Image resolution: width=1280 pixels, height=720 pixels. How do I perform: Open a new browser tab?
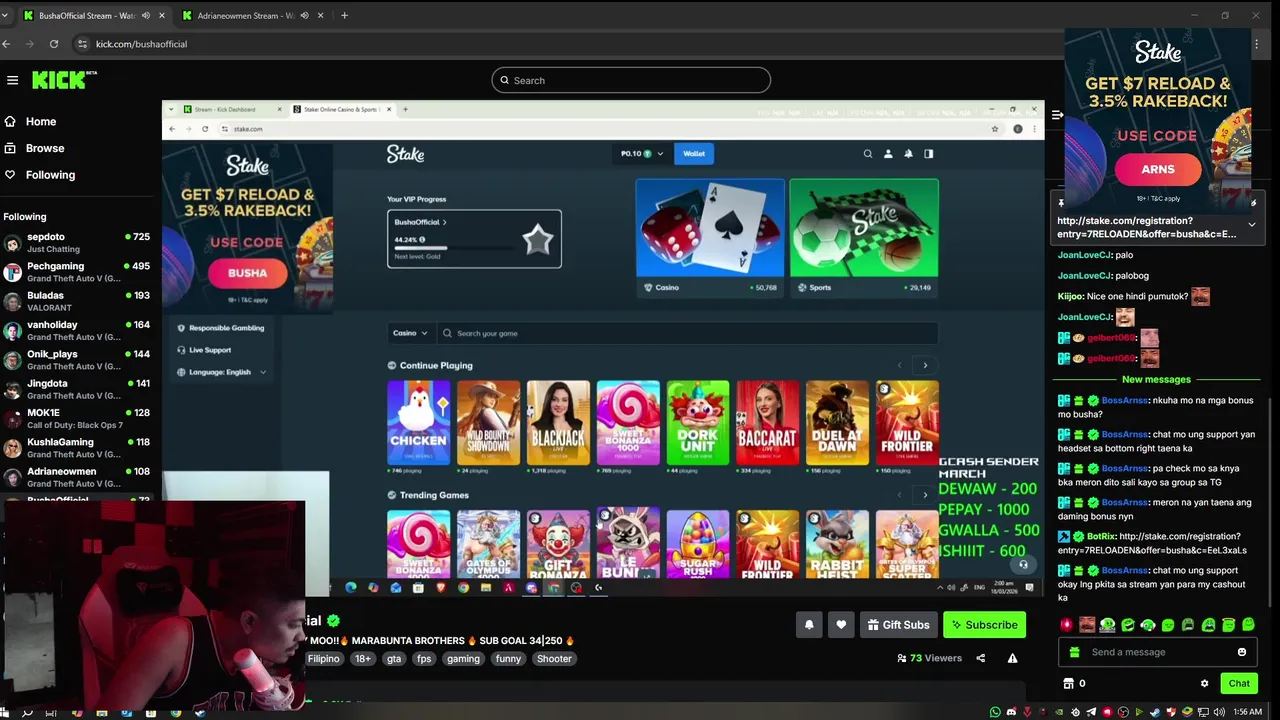click(x=344, y=15)
